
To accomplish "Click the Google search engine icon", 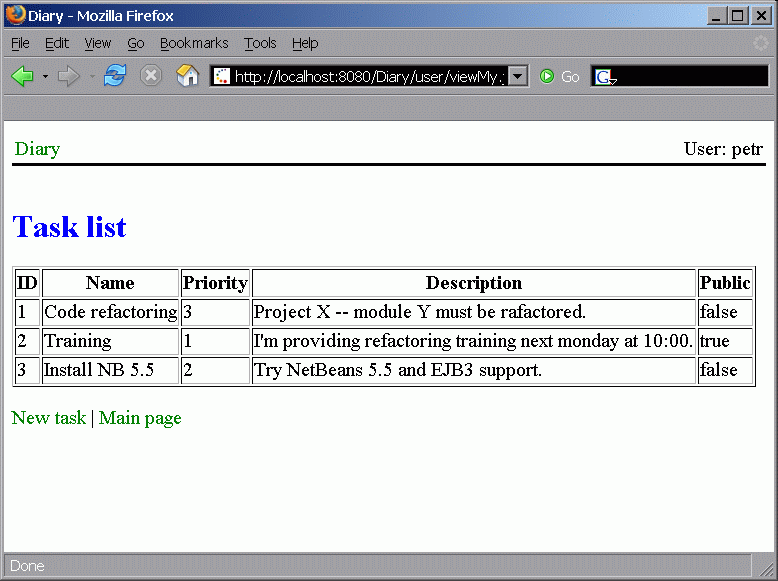I will pos(603,77).
